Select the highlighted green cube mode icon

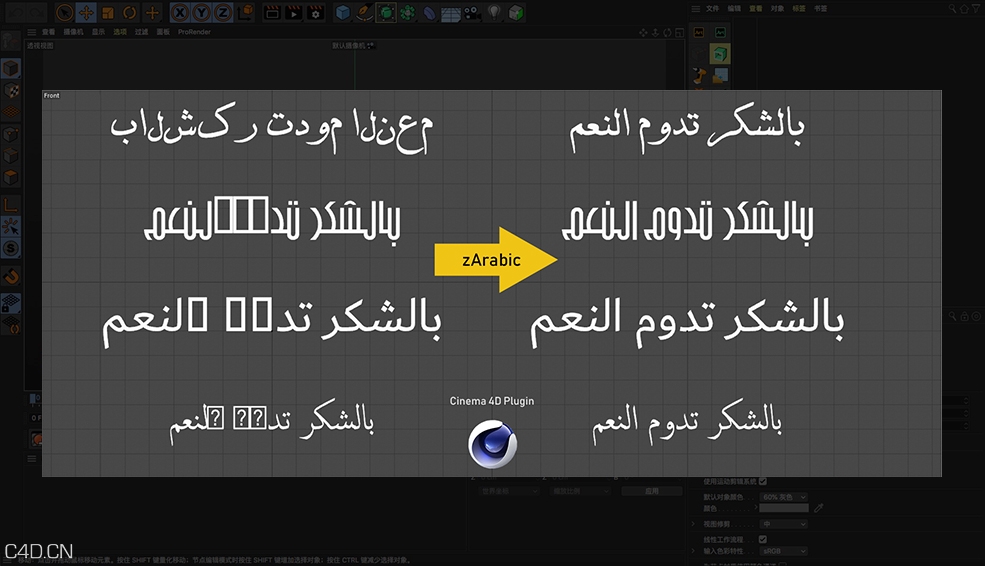(x=720, y=54)
